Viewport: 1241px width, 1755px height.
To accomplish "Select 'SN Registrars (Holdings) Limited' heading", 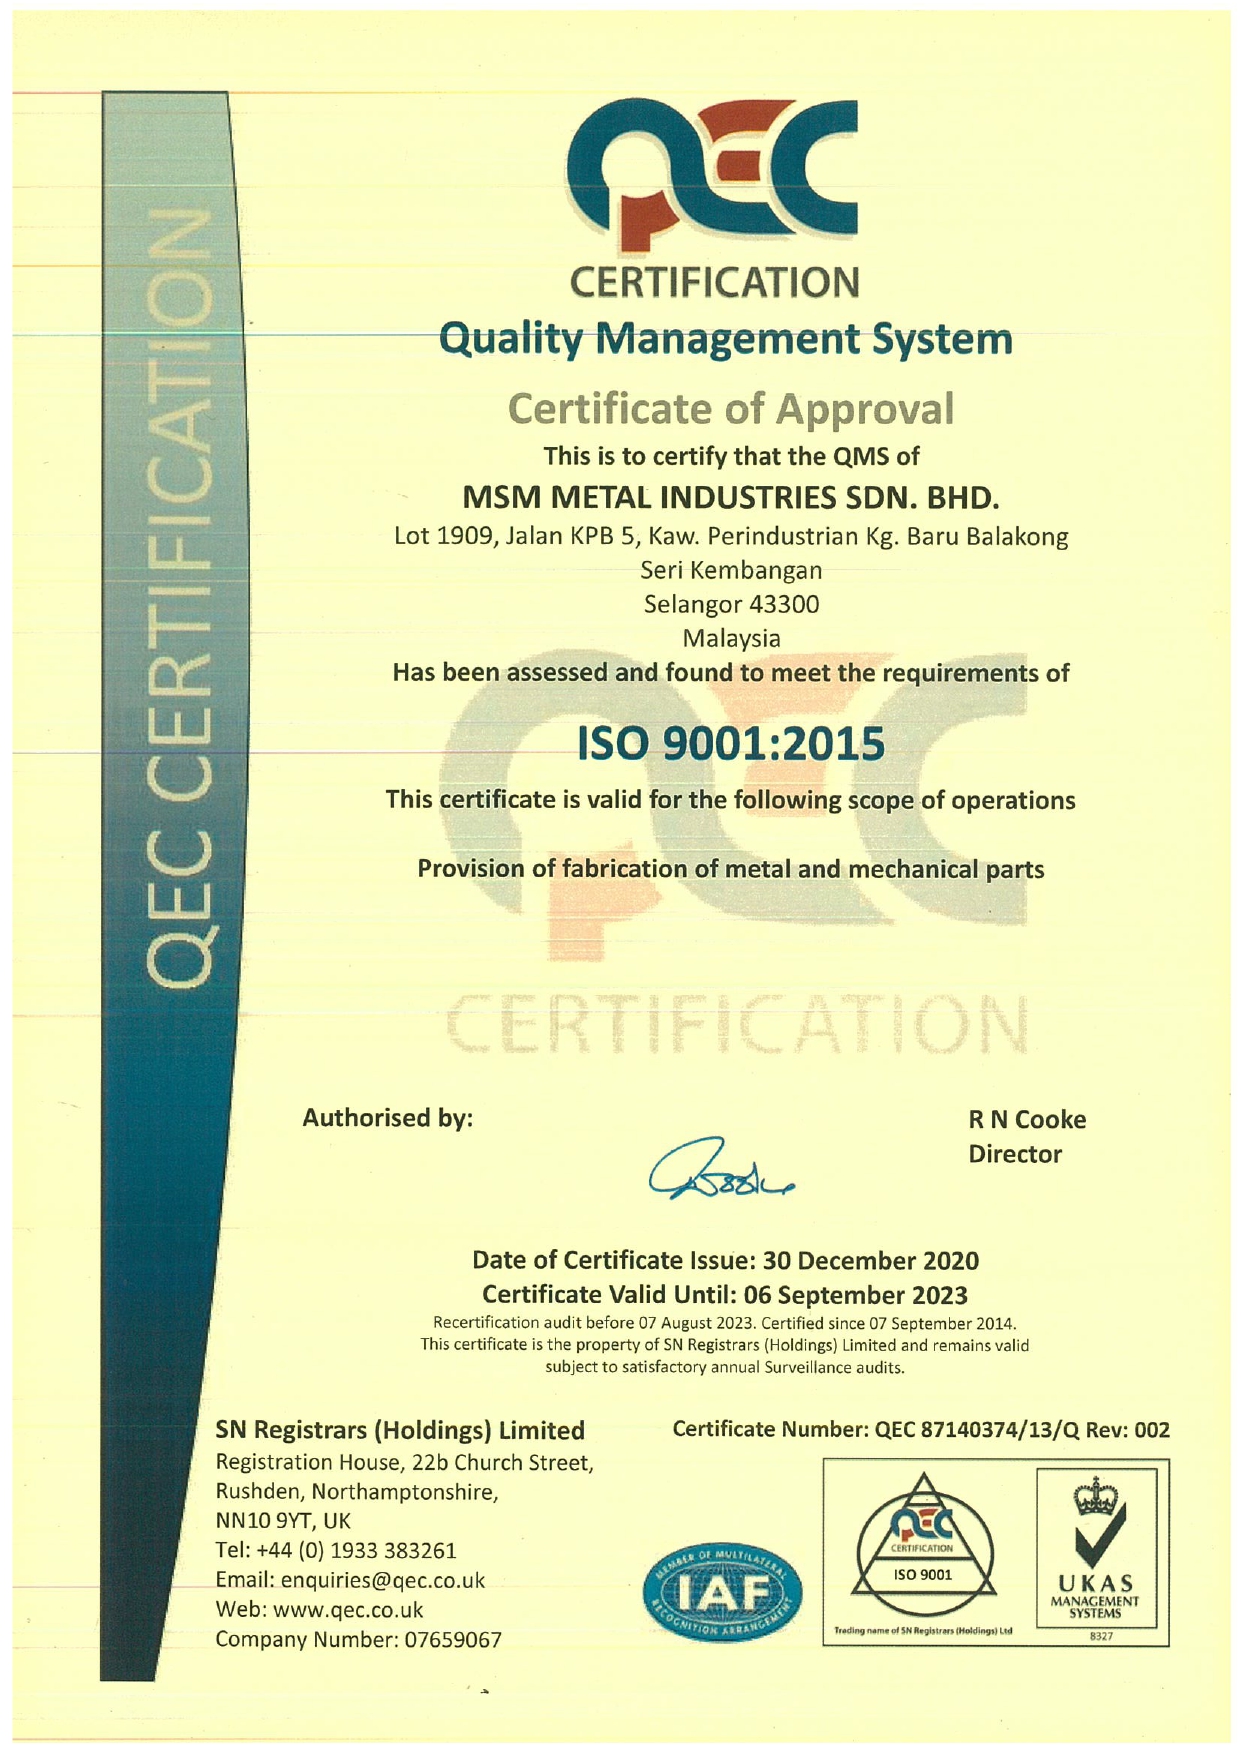I will coord(400,1431).
